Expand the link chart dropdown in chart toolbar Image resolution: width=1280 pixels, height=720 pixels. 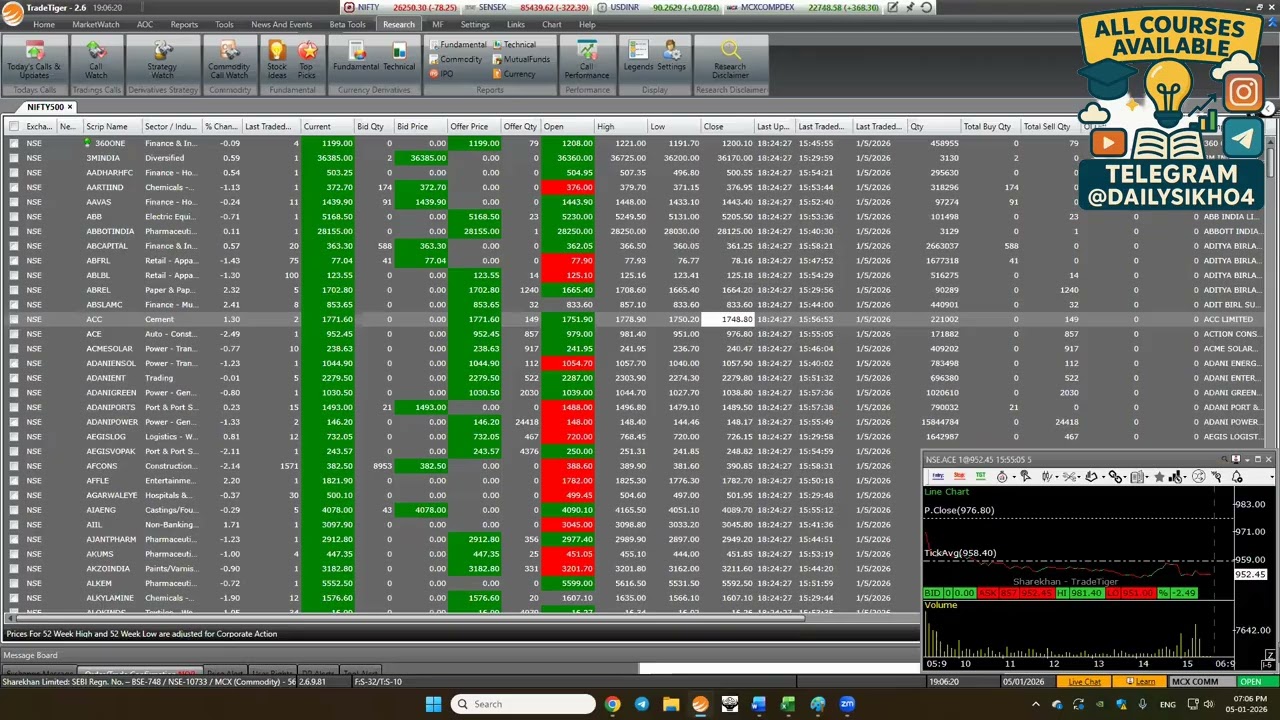tap(1125, 477)
